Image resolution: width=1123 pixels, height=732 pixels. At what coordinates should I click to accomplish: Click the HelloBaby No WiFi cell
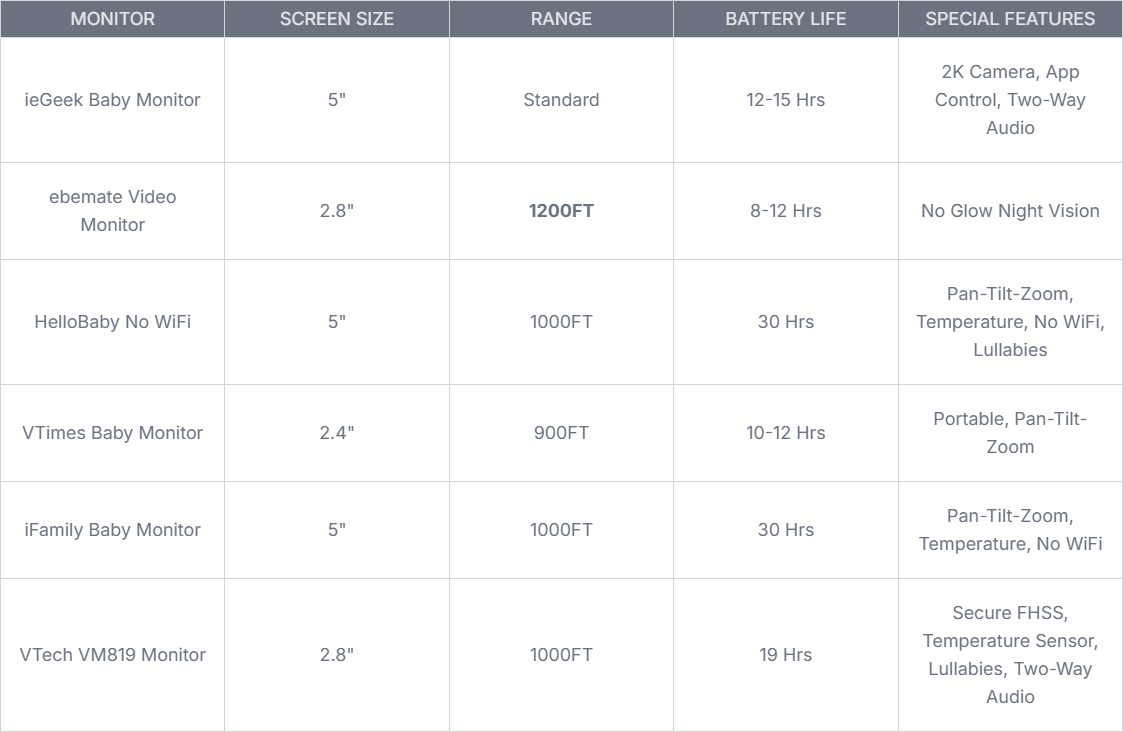coord(112,322)
